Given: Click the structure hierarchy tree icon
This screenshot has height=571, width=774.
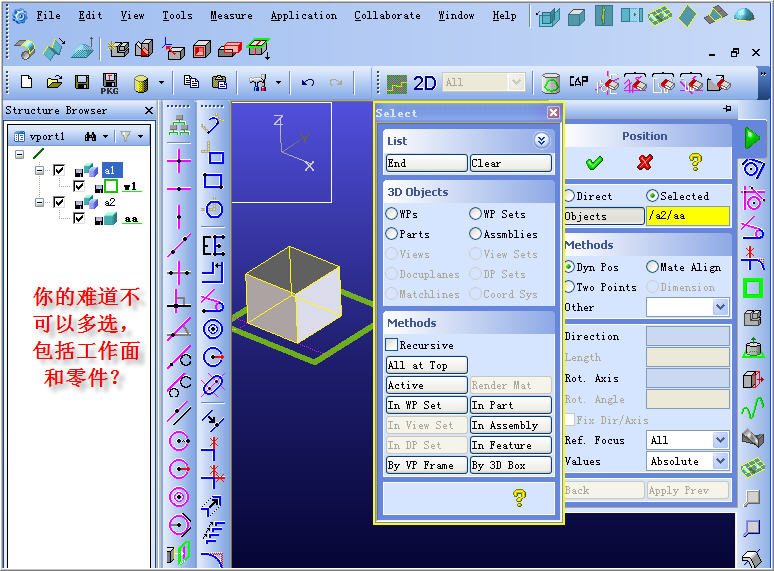Looking at the screenshot, I should point(179,125).
